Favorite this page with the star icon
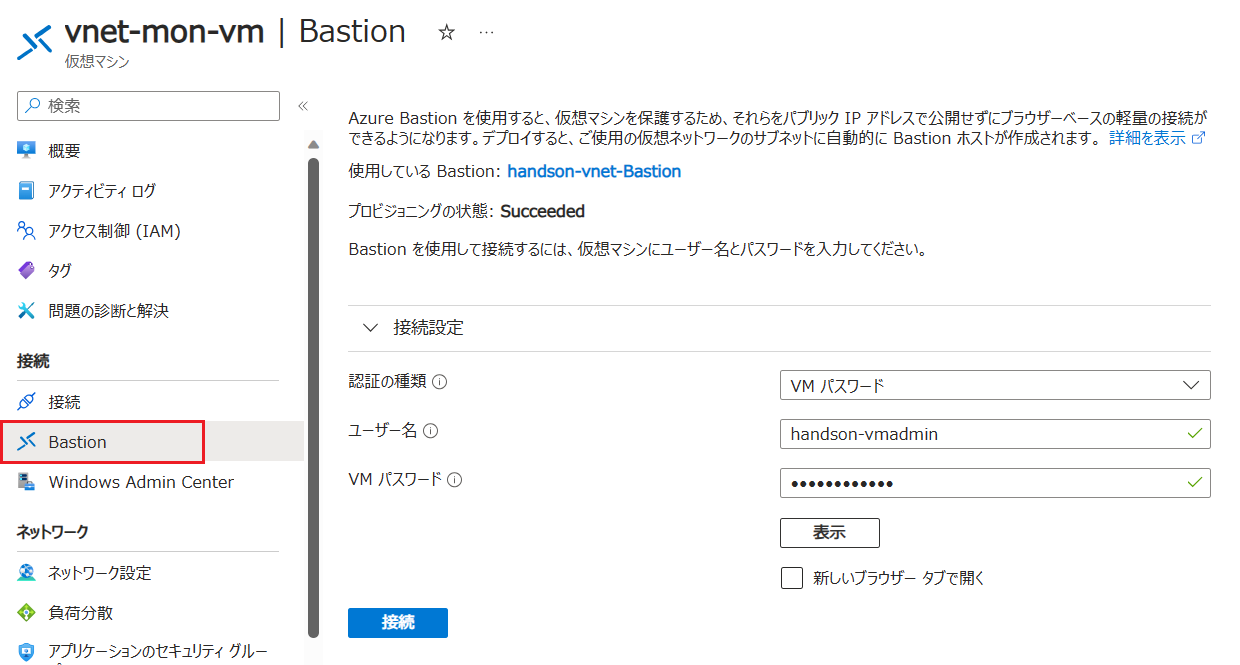 pyautogui.click(x=447, y=33)
